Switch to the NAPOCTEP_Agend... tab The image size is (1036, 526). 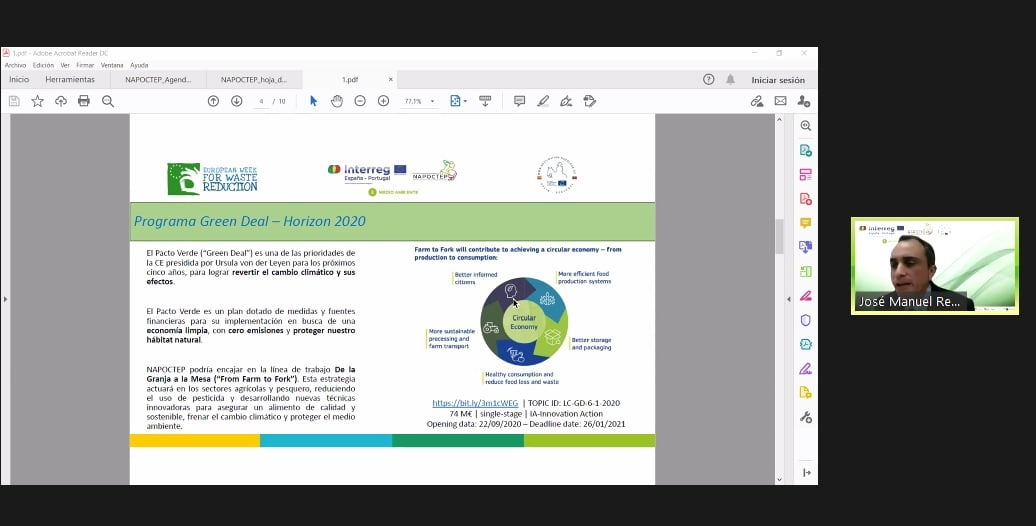click(x=158, y=80)
